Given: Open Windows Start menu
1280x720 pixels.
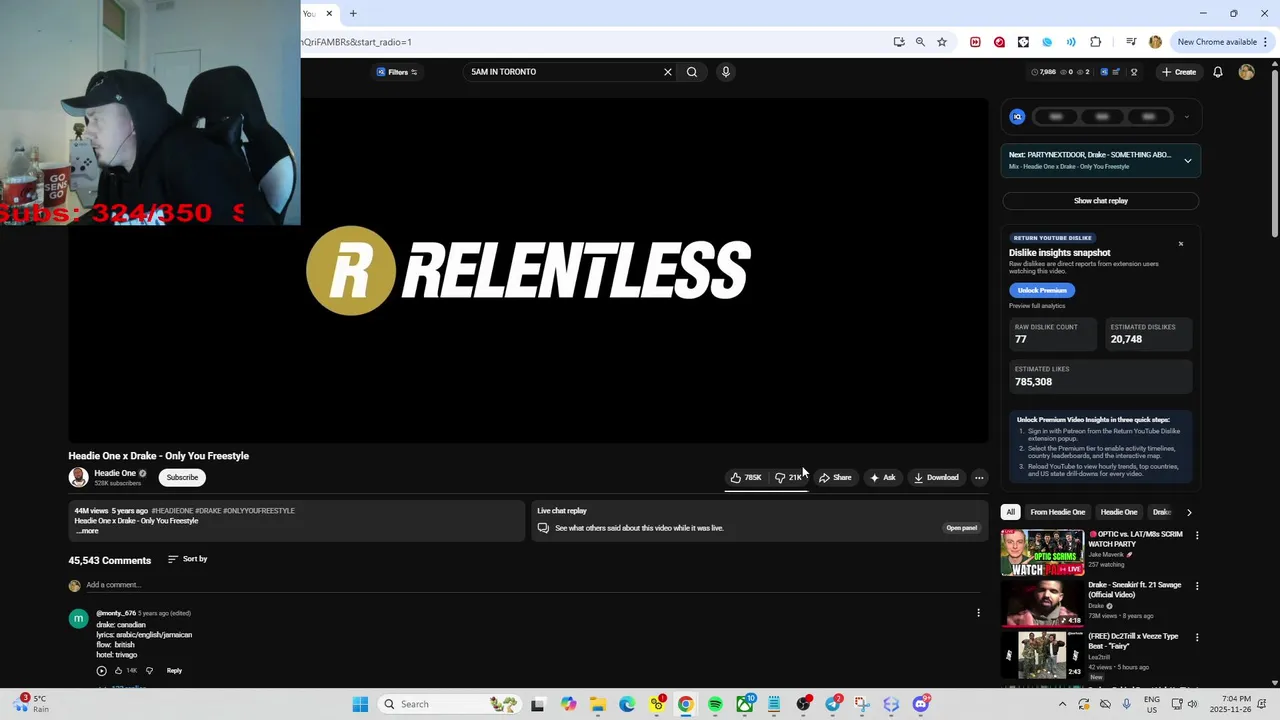Looking at the screenshot, I should click(360, 704).
